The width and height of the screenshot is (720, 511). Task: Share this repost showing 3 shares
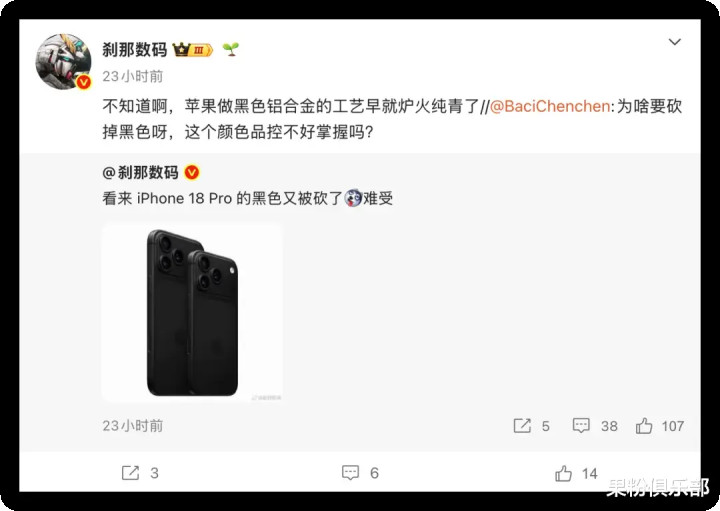pyautogui.click(x=140, y=473)
